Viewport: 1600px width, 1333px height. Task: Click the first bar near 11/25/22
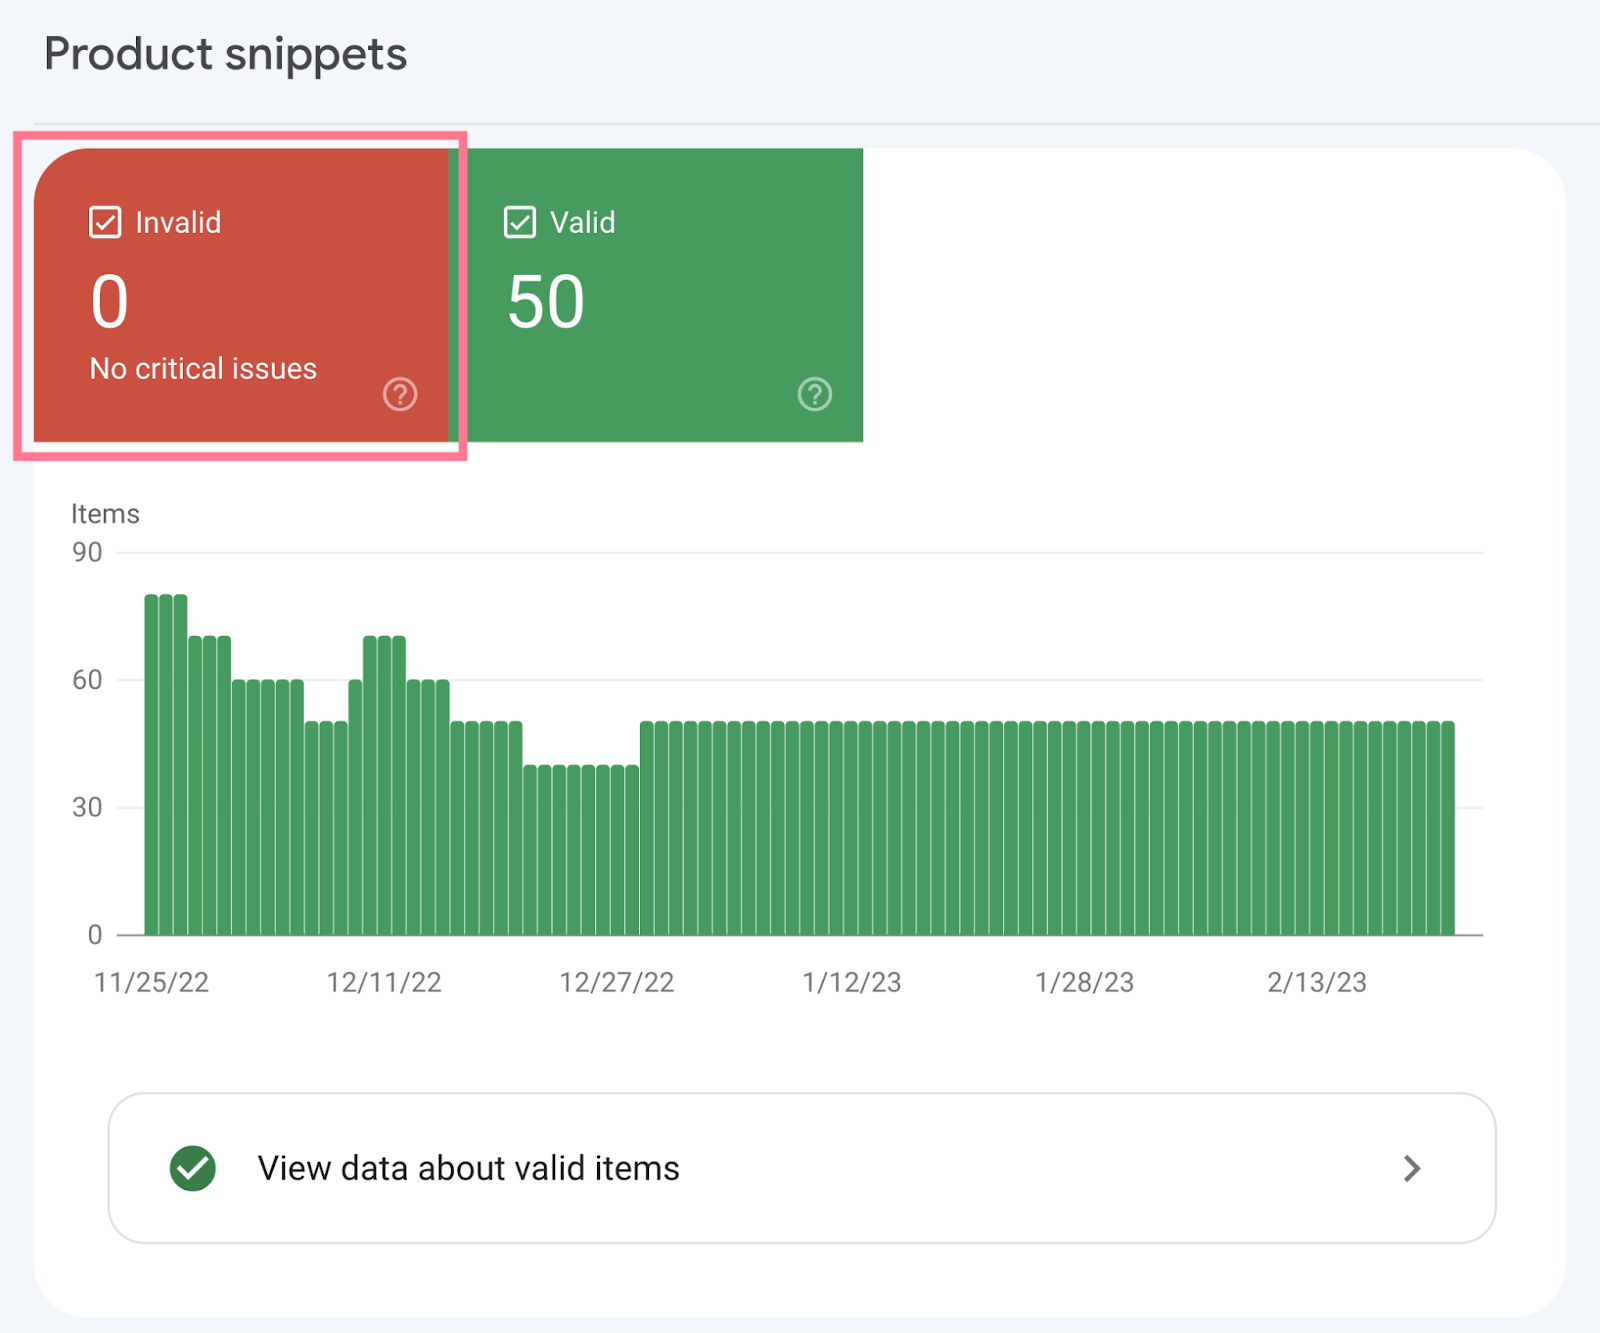coord(152,765)
